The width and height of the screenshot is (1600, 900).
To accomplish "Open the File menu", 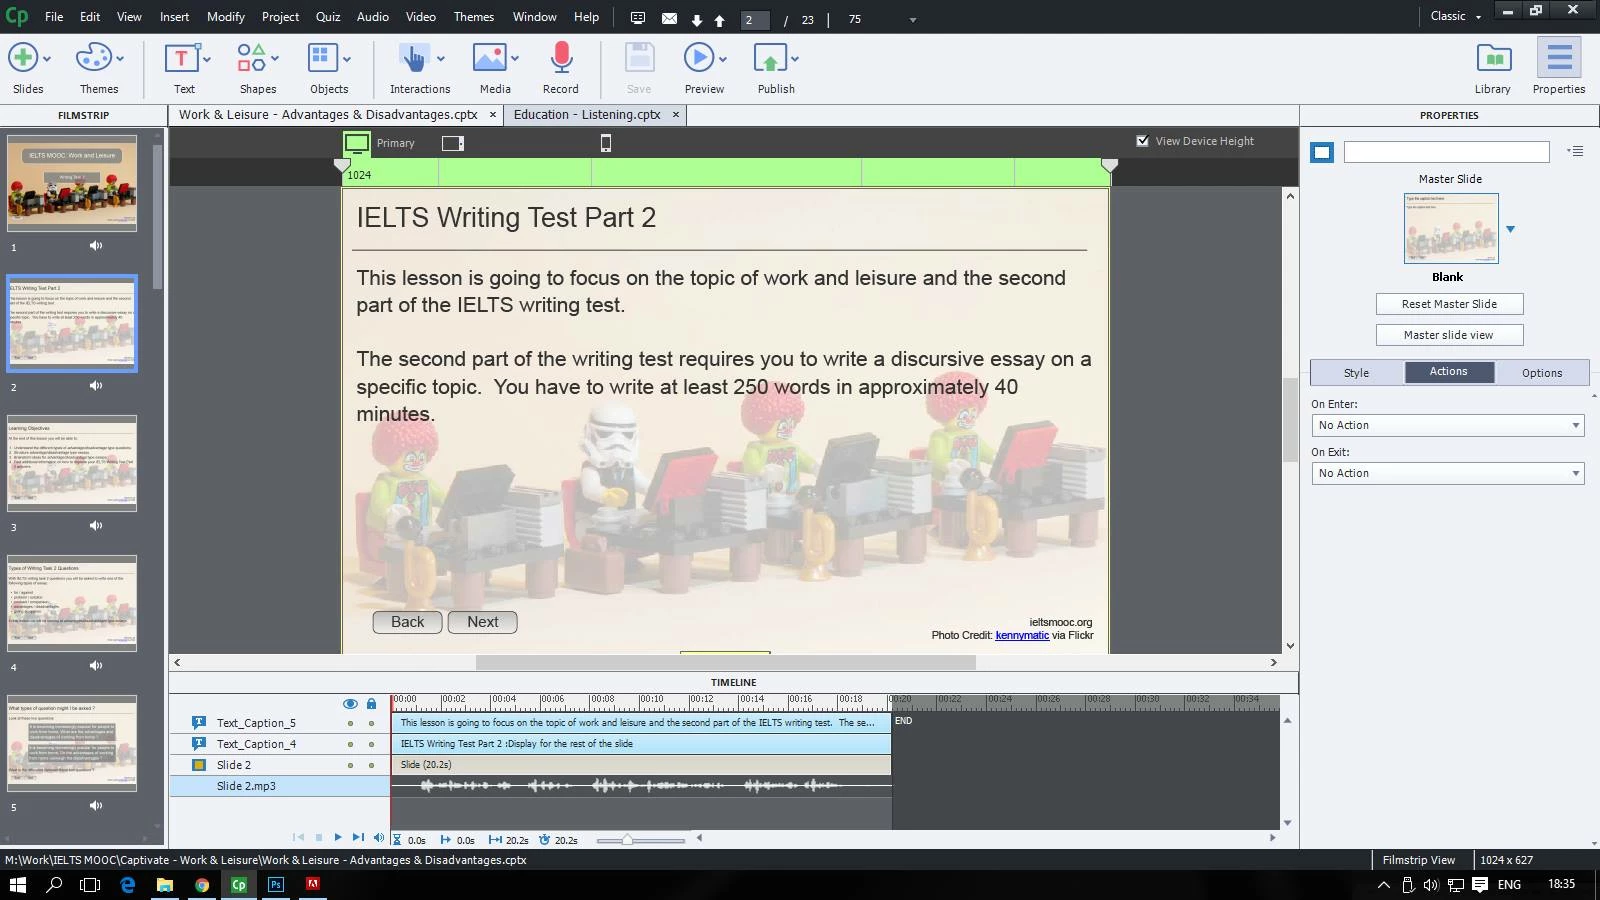I will 54,17.
